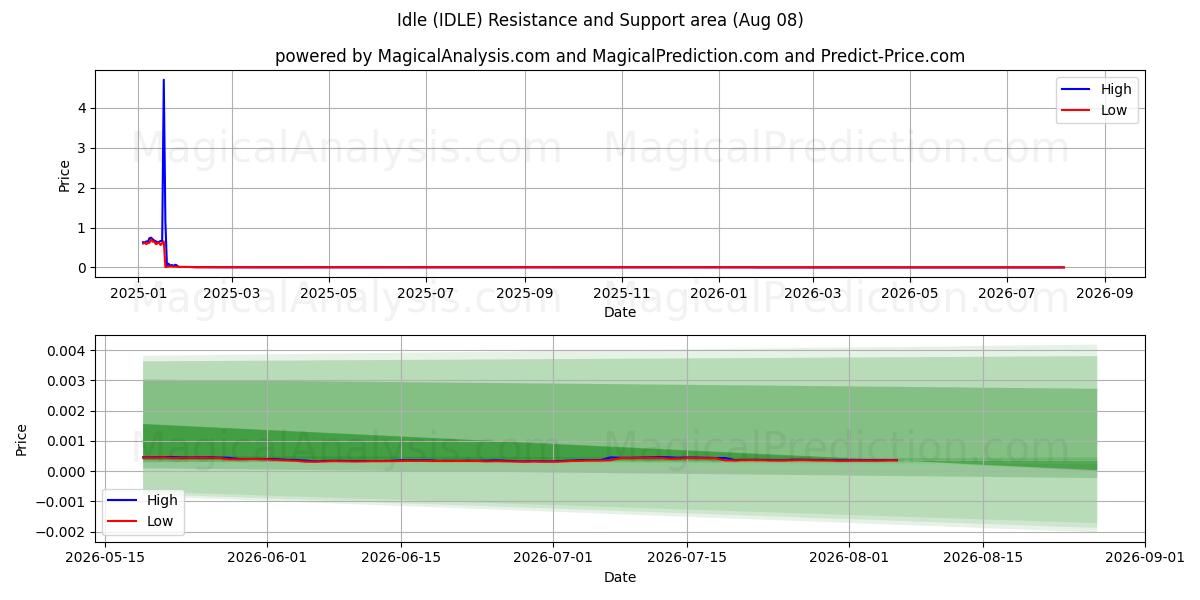Click the '0.004' y-axis tick label
The image size is (1200, 600).
pyautogui.click(x=67, y=351)
